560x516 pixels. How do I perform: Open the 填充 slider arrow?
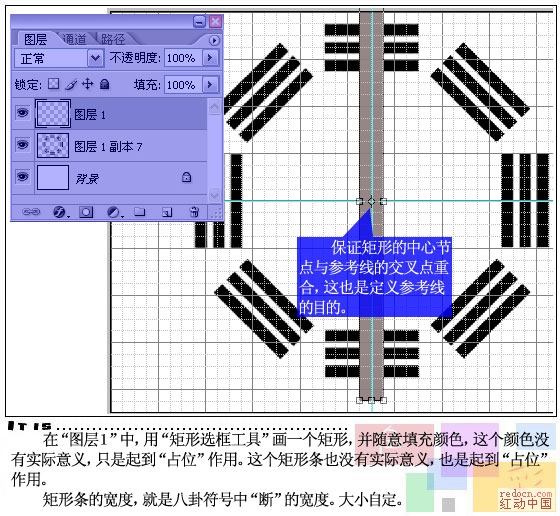click(x=210, y=85)
